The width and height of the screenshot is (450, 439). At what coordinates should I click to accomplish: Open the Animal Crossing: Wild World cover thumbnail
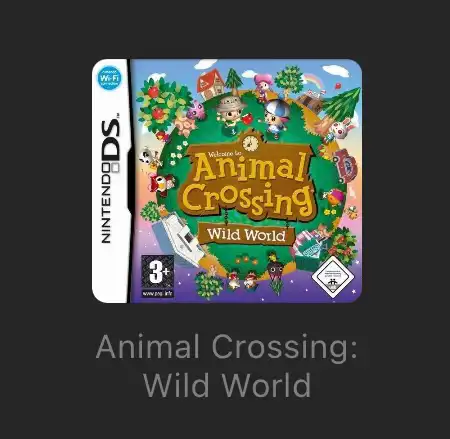[227, 181]
